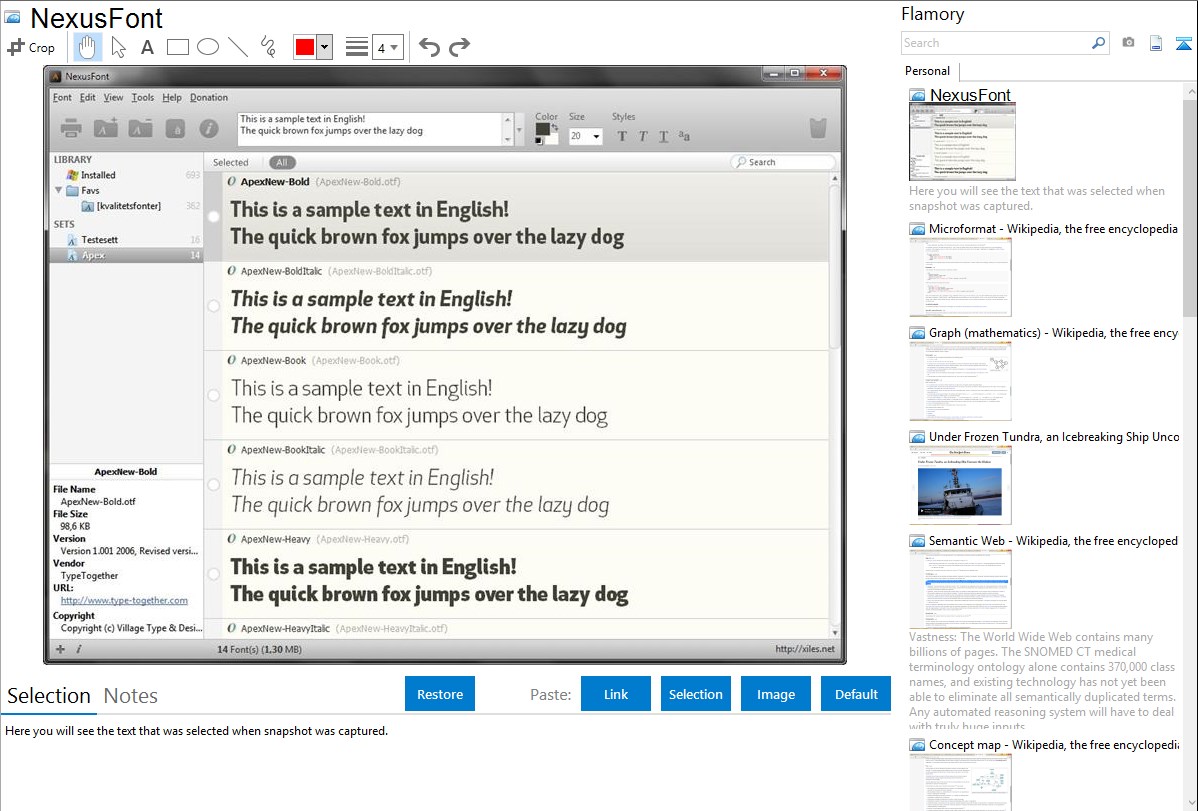The width and height of the screenshot is (1198, 811).
Task: Select the ellipse shape tool
Action: (x=207, y=47)
